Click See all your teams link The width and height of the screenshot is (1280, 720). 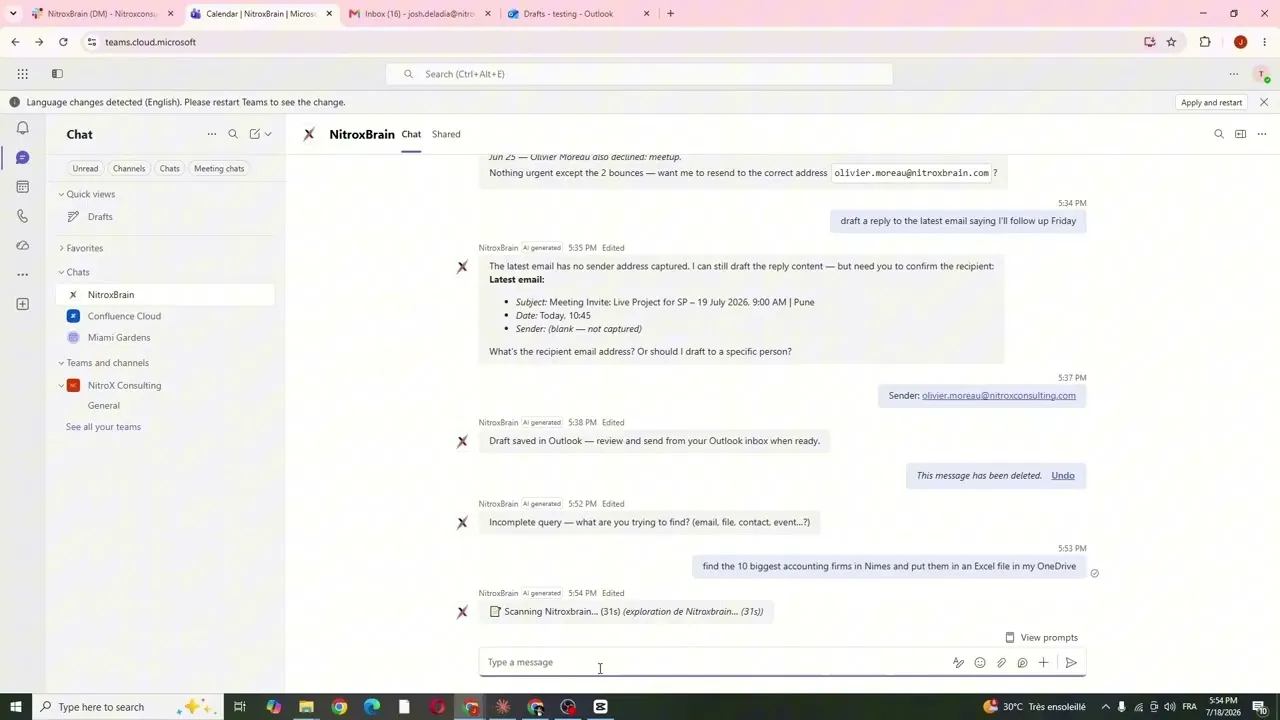[103, 427]
